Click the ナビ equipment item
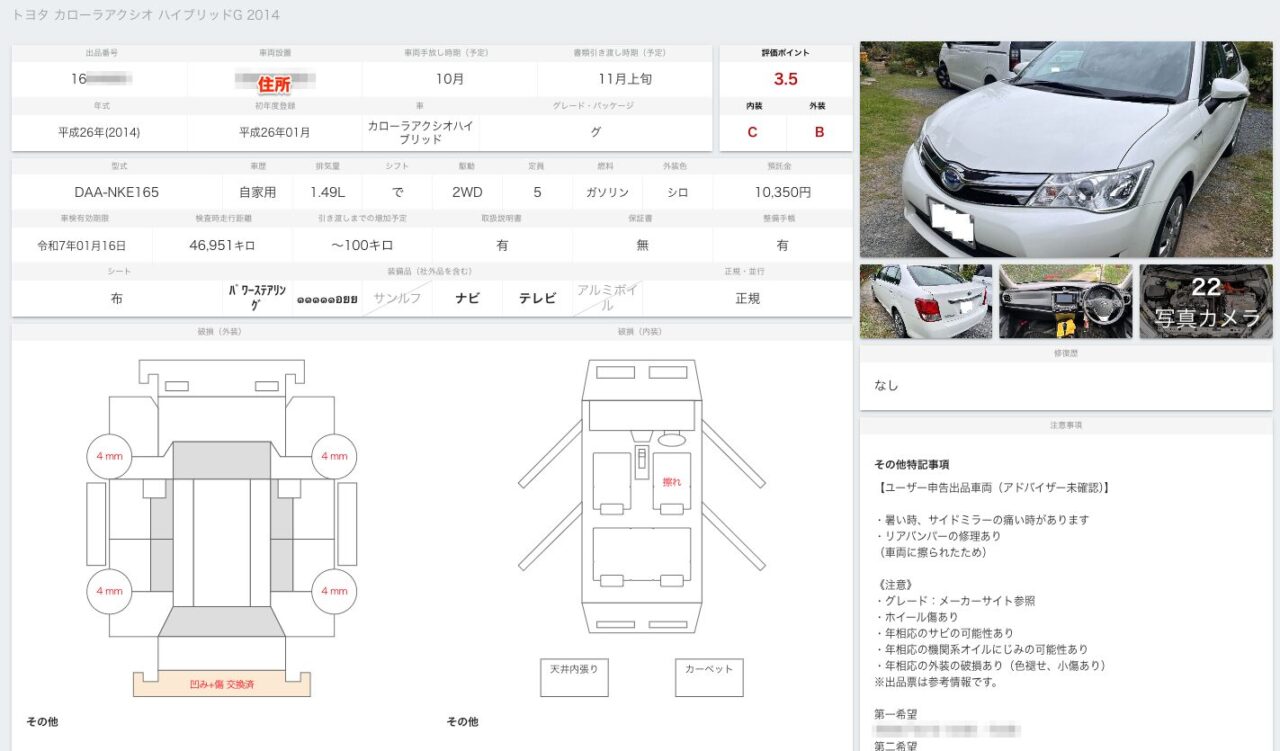This screenshot has height=751, width=1280. pos(467,298)
